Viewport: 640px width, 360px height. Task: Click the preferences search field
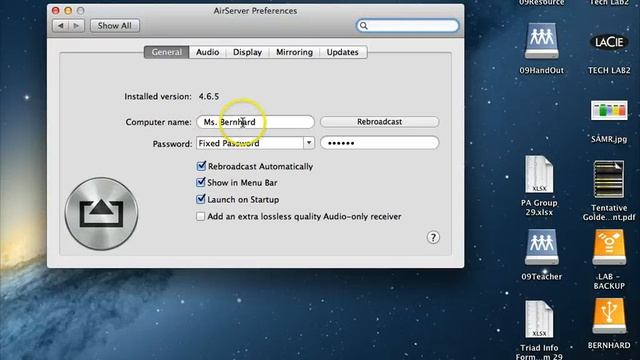(407, 26)
